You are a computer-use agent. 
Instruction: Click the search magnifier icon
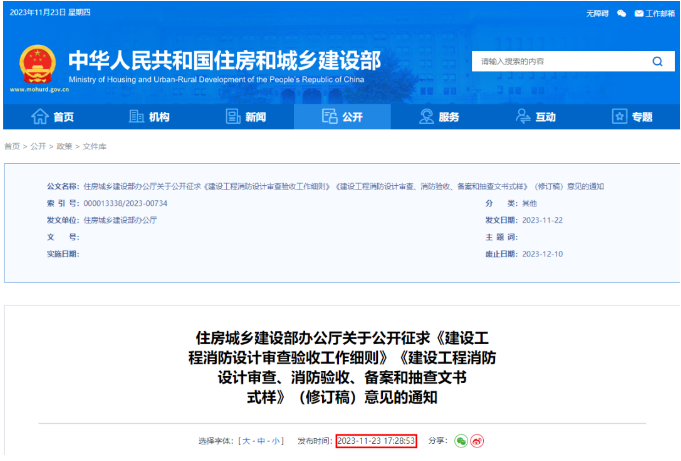click(x=657, y=61)
